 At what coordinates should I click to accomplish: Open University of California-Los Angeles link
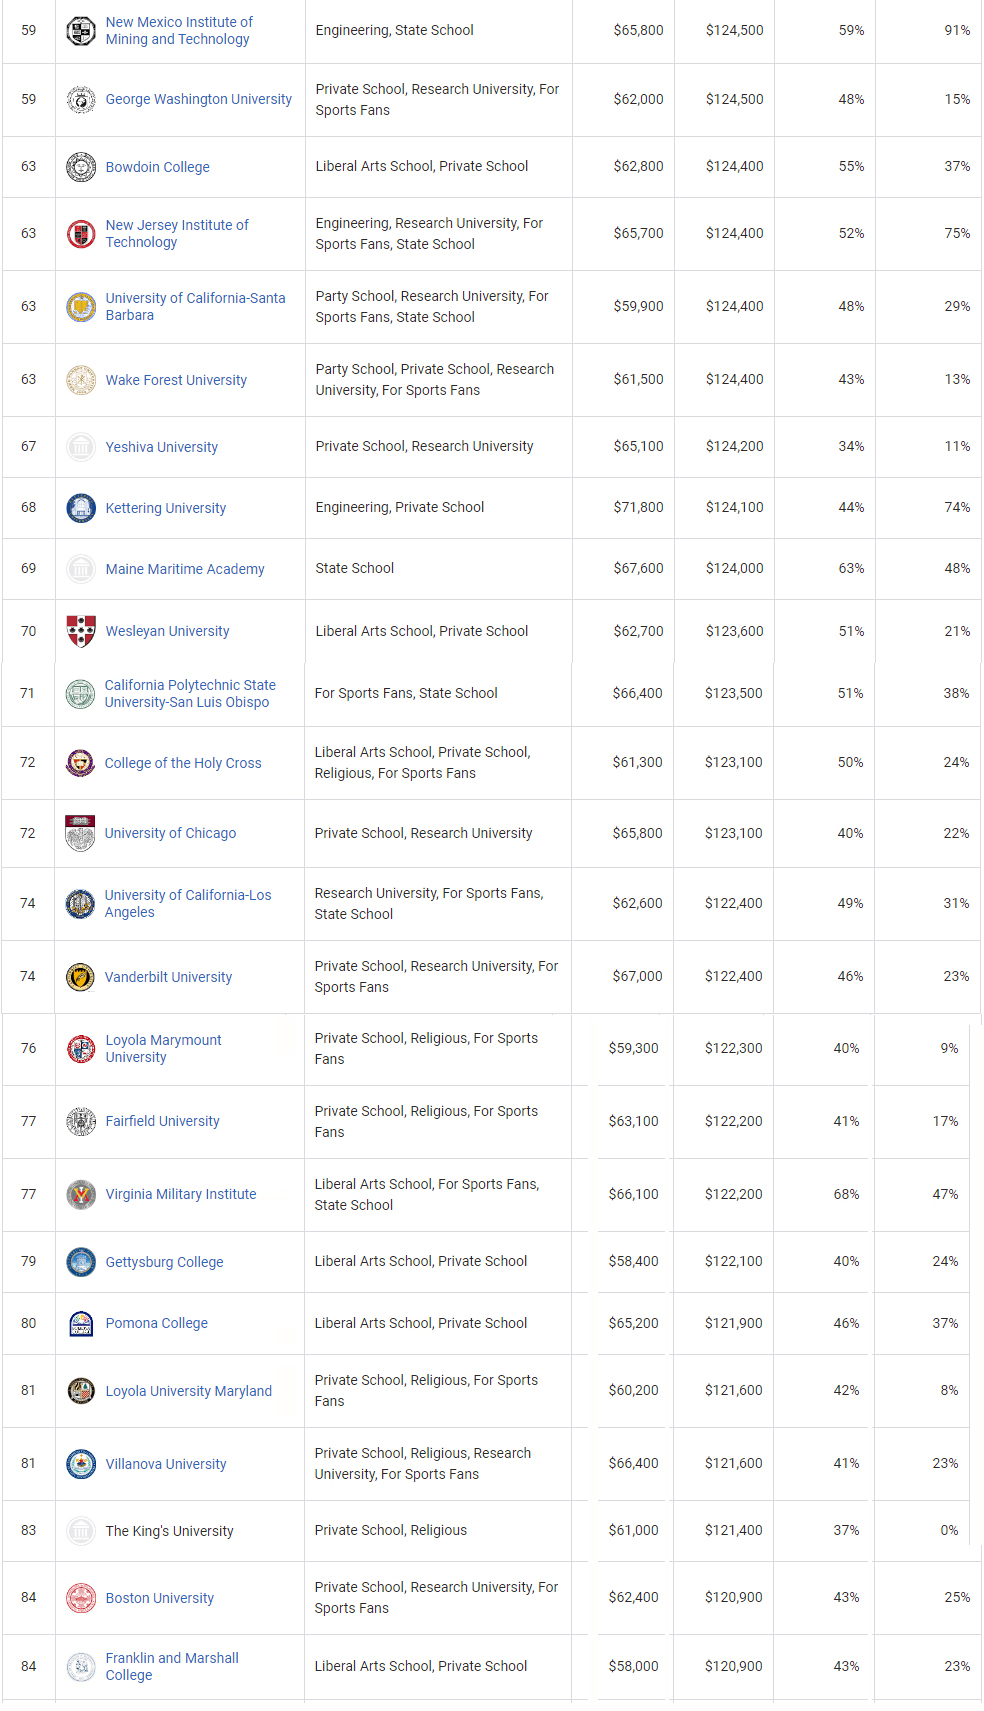coord(187,903)
